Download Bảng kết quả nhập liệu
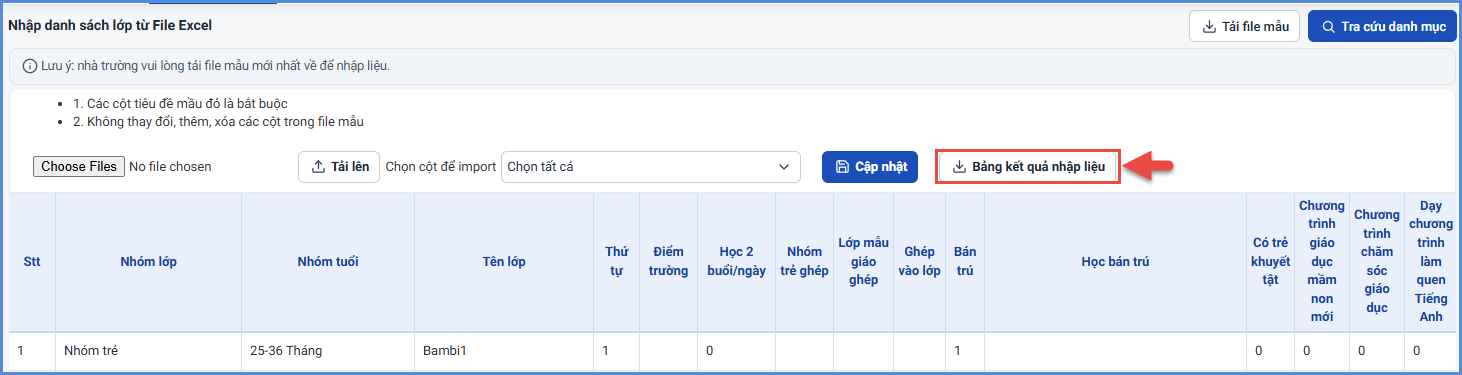The image size is (1462, 375). [1027, 167]
